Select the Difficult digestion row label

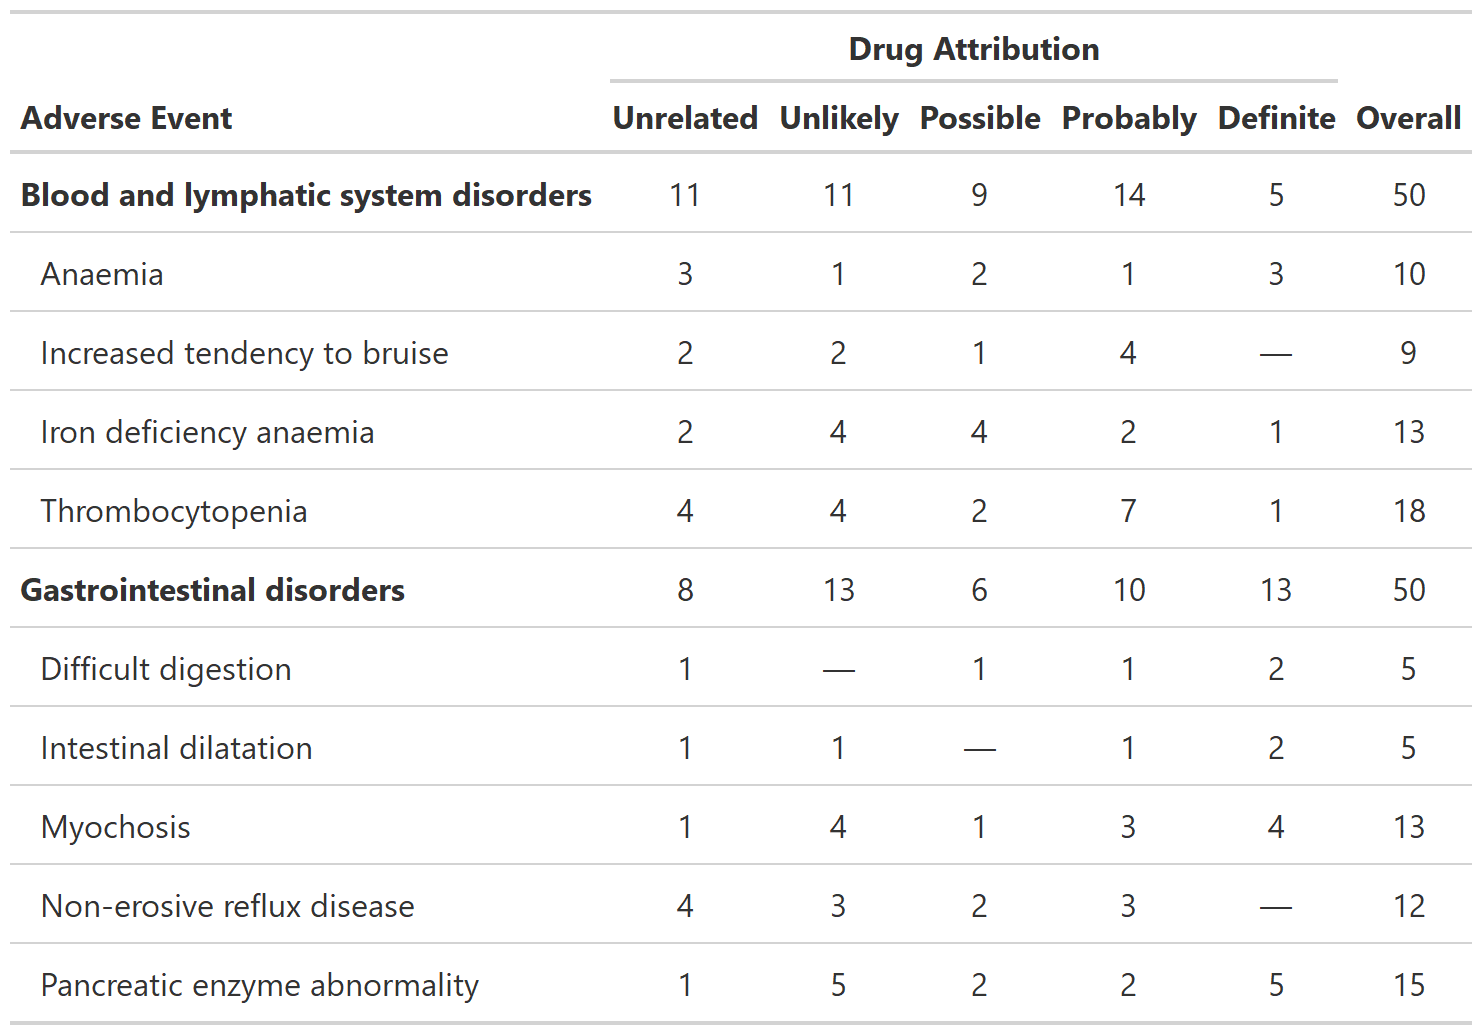point(166,669)
